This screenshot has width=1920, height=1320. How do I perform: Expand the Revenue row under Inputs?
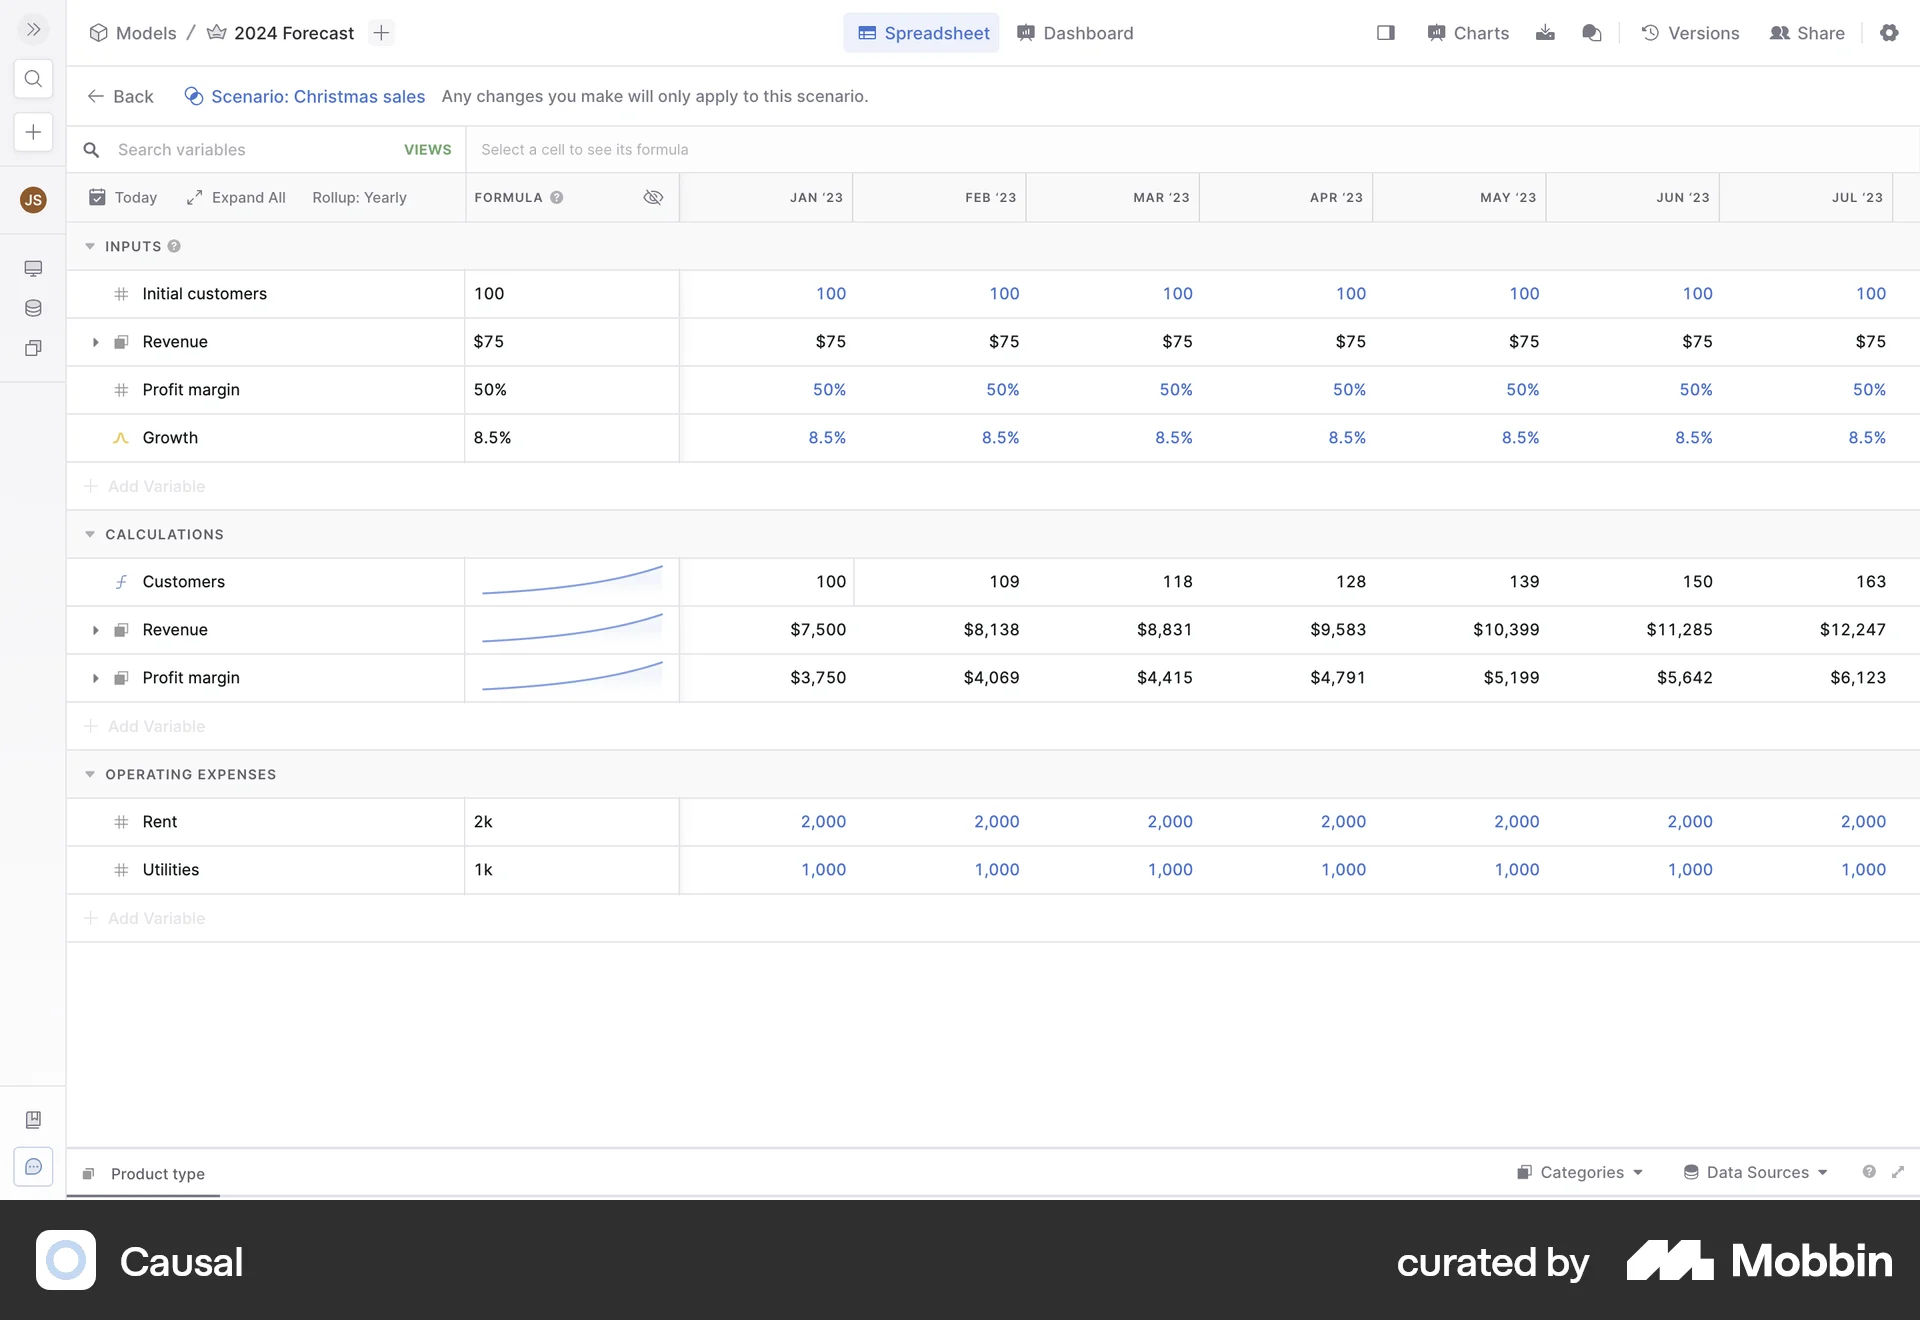coord(96,342)
